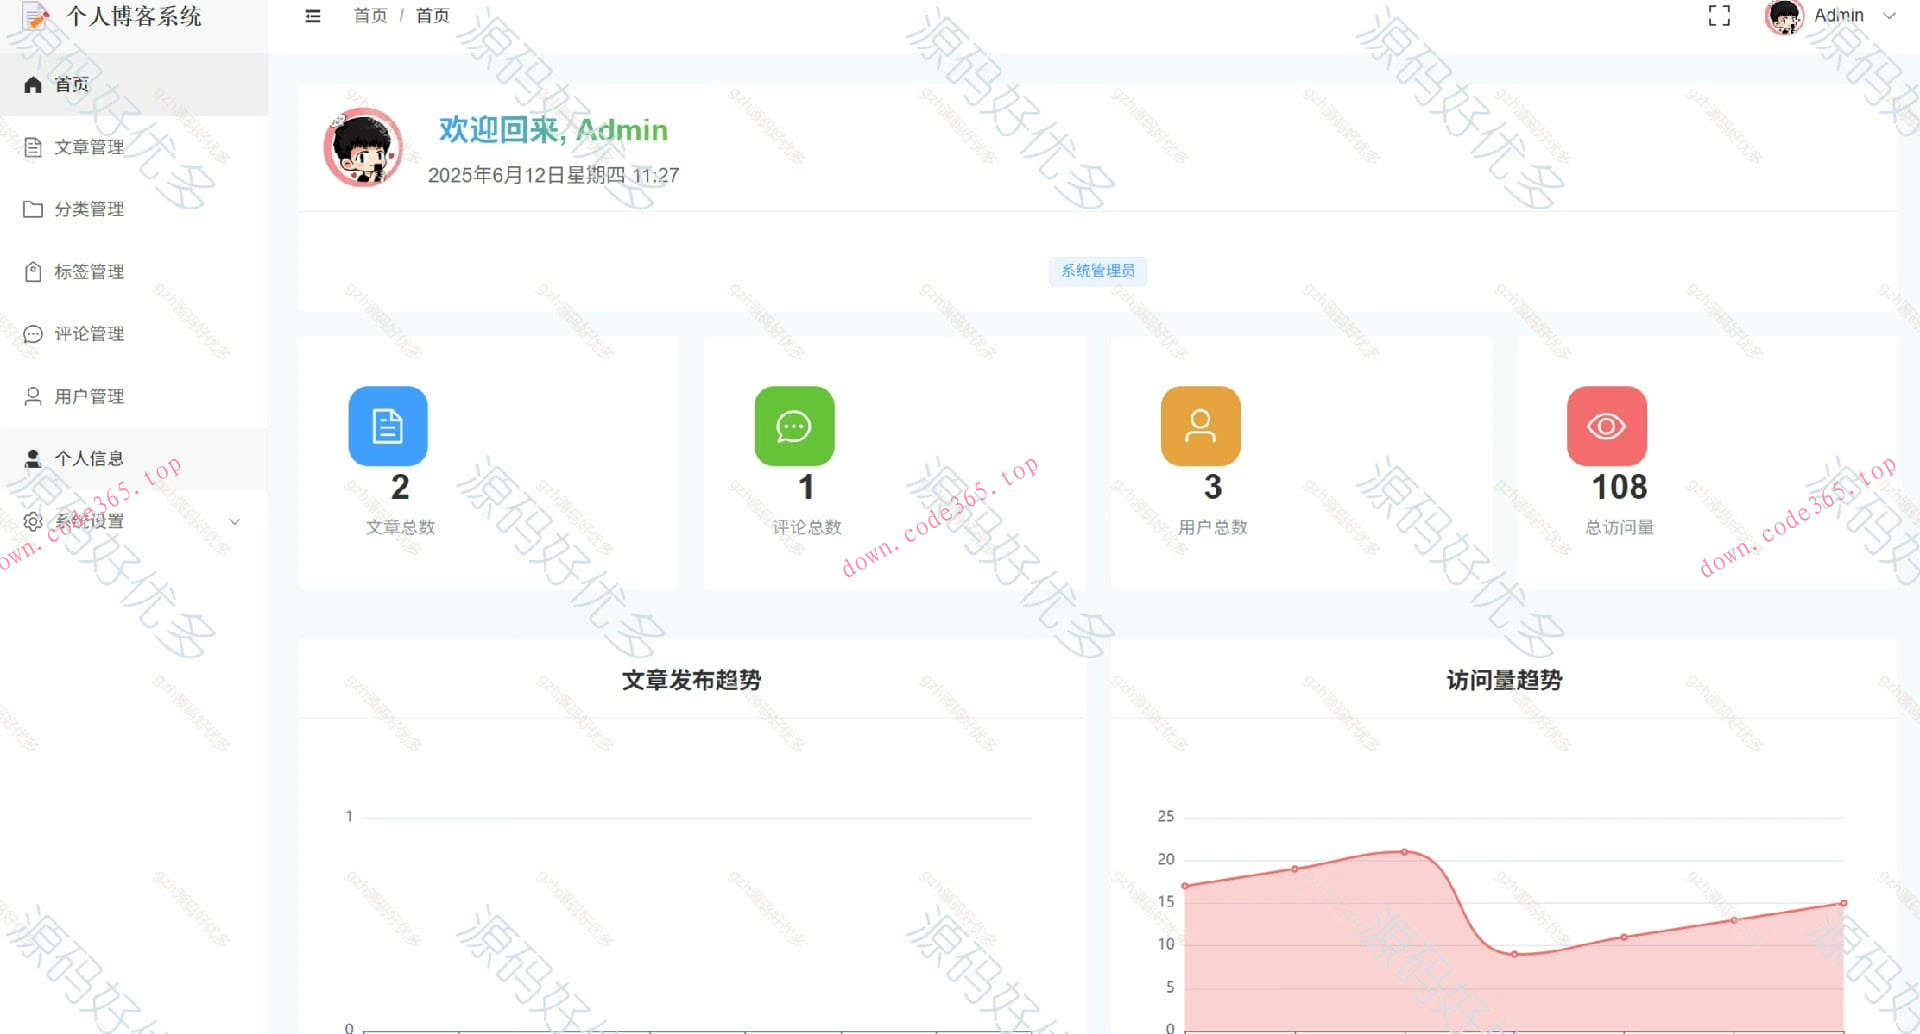Click the large avatar in welcome card
The width and height of the screenshot is (1920, 1034).
[x=363, y=148]
